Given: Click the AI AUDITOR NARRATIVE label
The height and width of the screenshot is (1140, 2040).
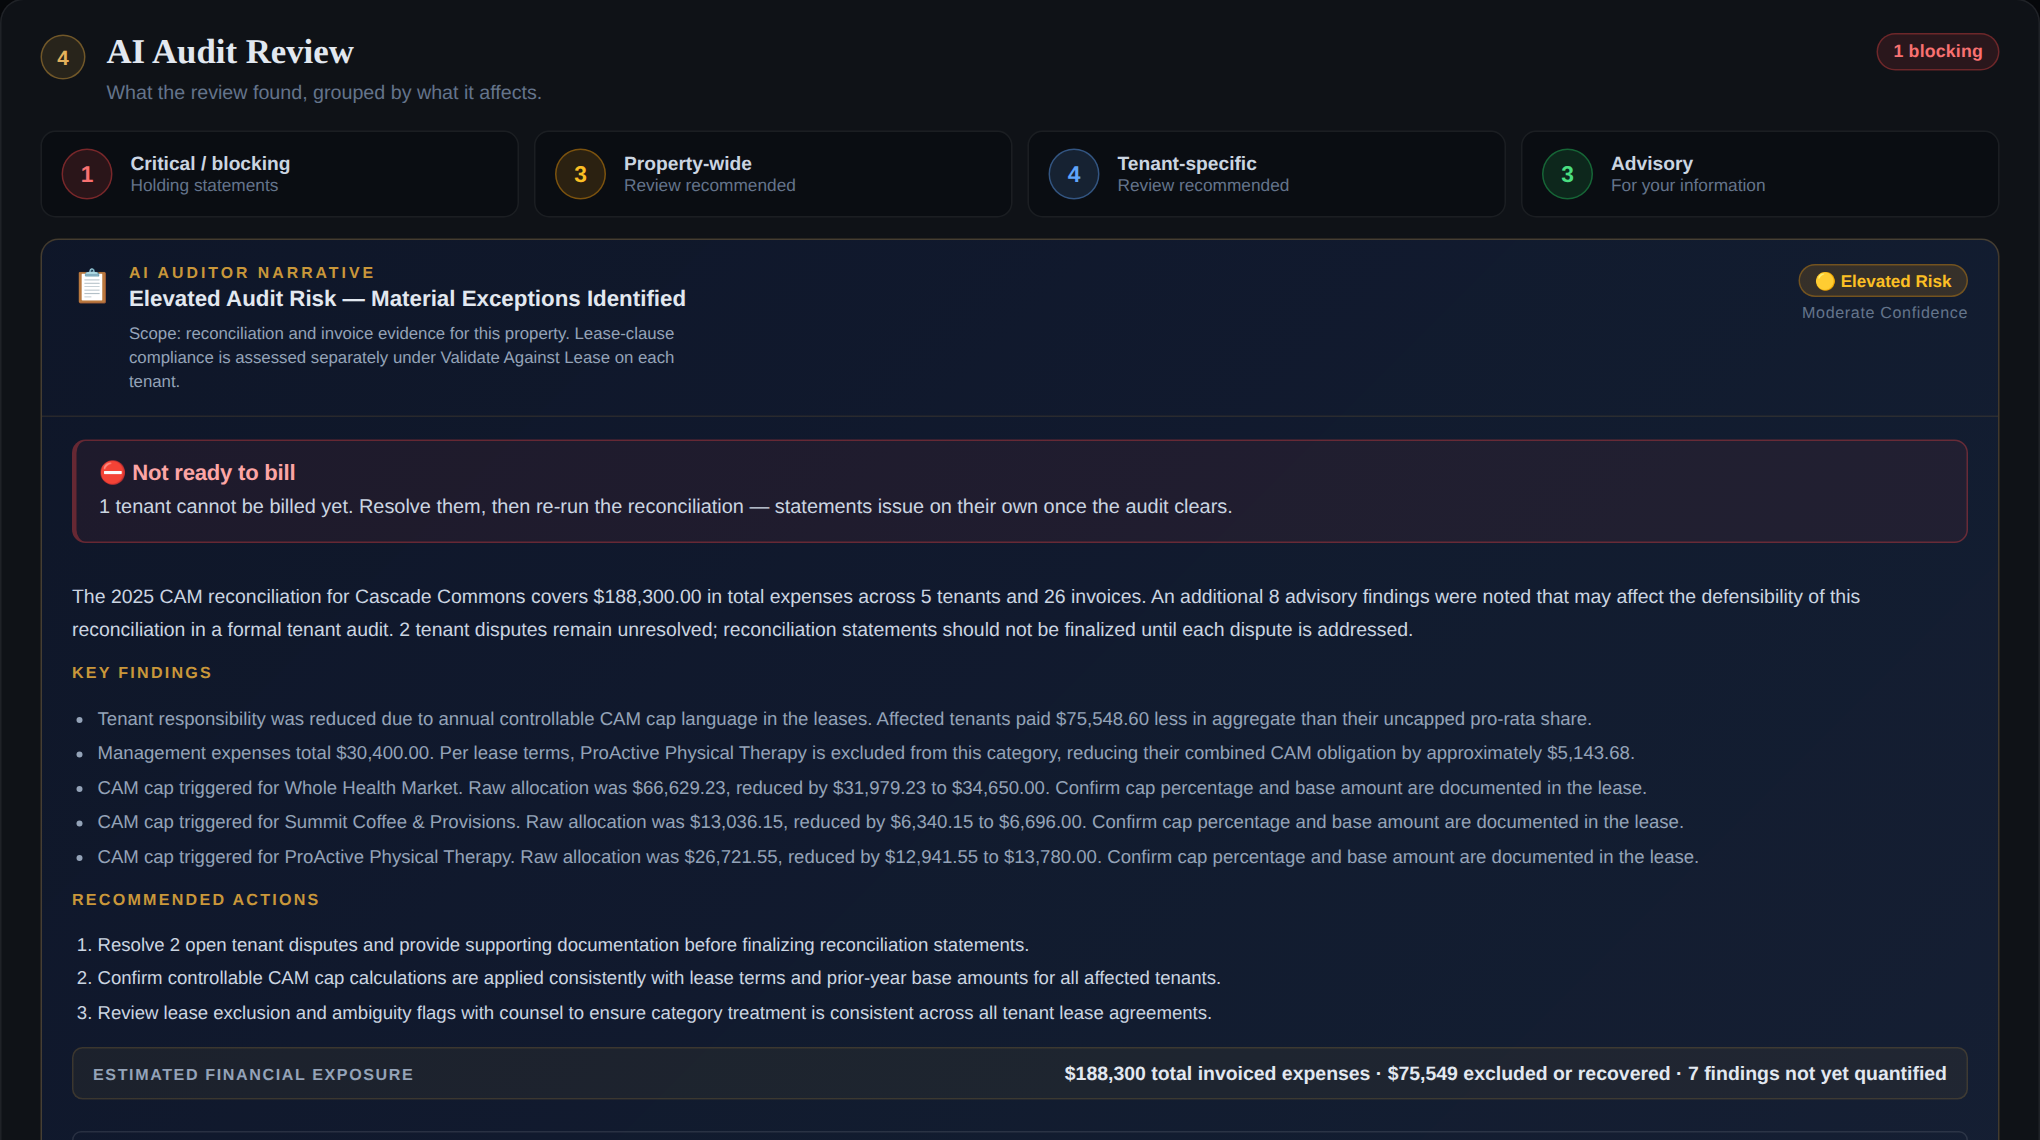Looking at the screenshot, I should [x=252, y=273].
